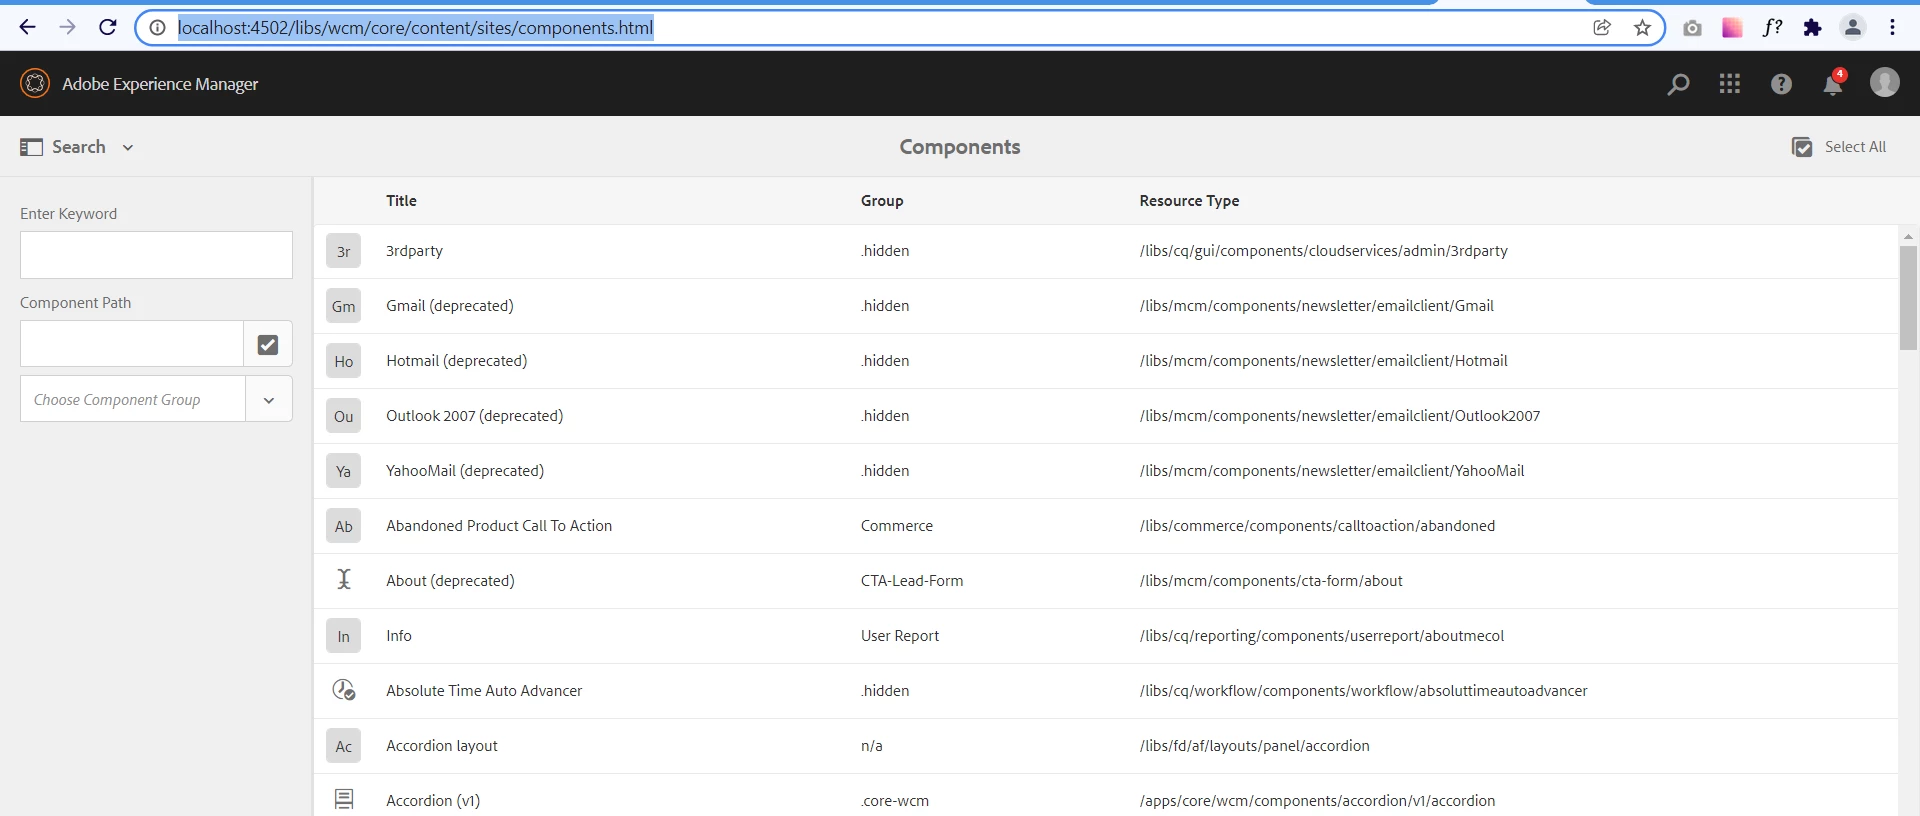
Task: Click the /libs/fd/af/layouts/panel/accordion path
Action: coord(1254,746)
